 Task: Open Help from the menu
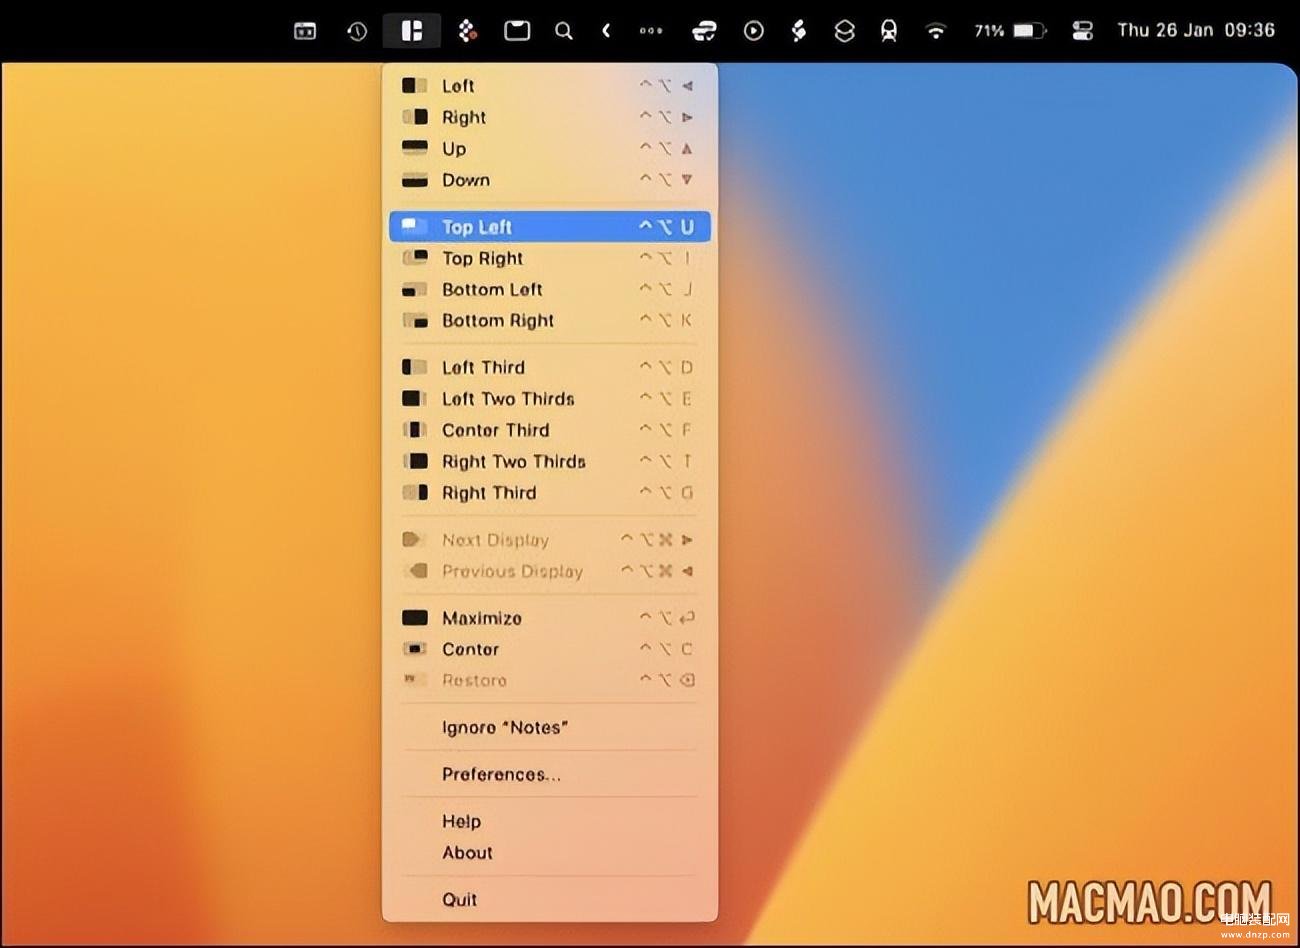tap(549, 821)
